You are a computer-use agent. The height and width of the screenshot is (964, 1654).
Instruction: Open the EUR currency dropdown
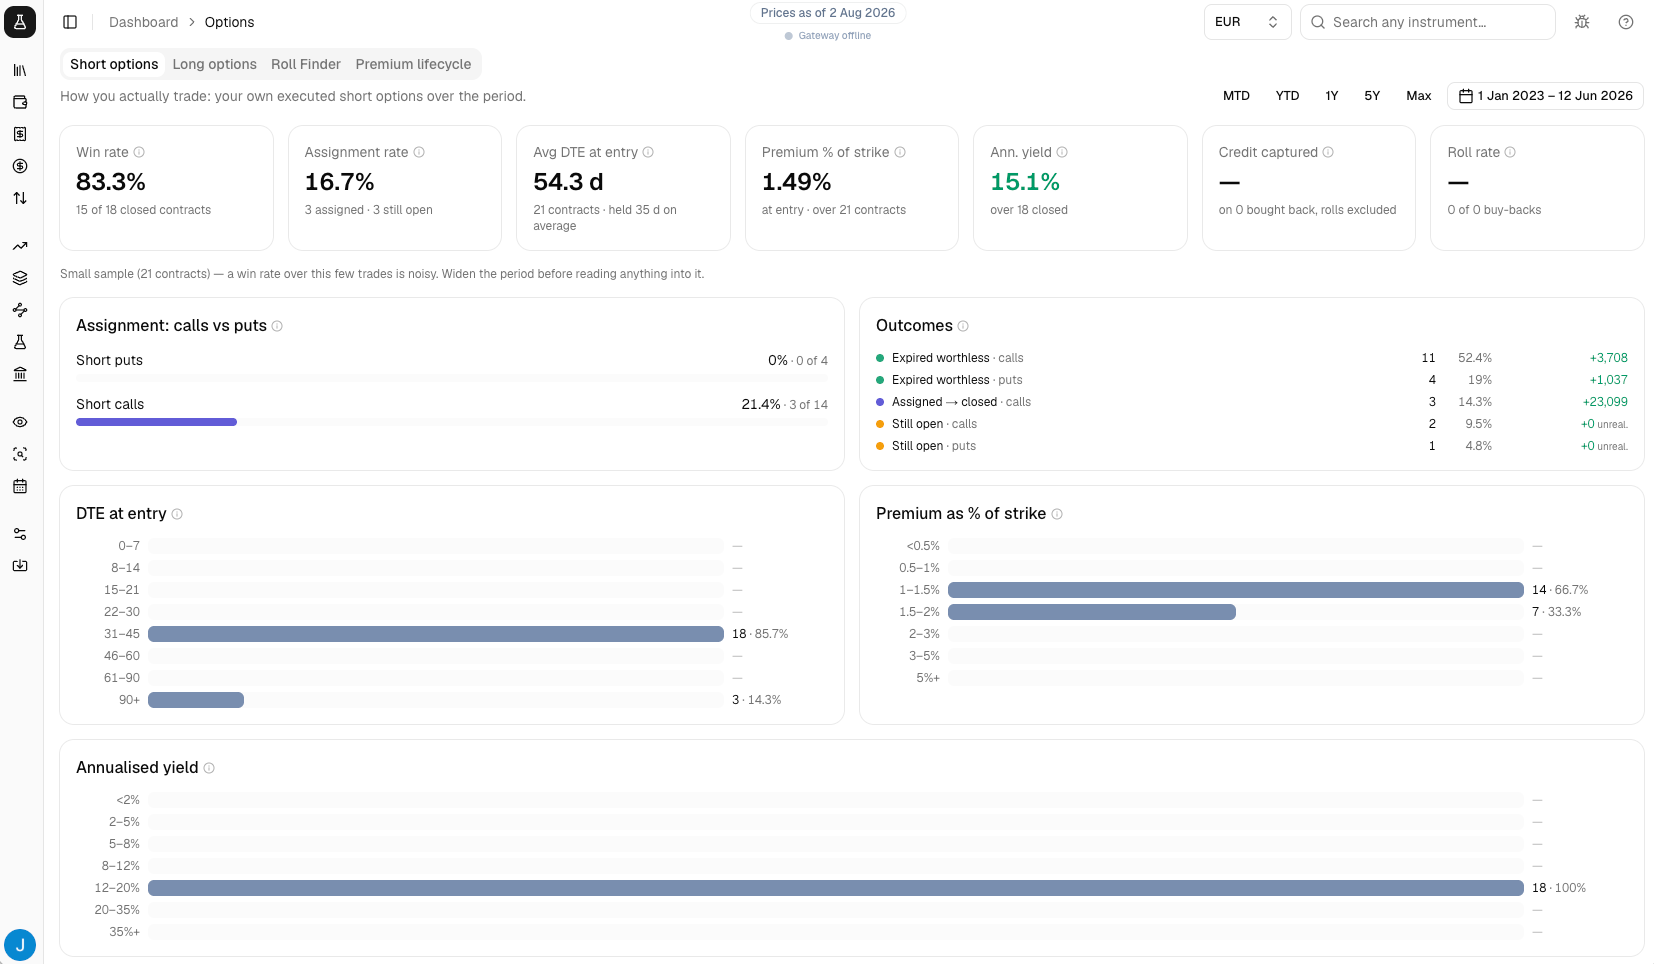click(x=1247, y=22)
